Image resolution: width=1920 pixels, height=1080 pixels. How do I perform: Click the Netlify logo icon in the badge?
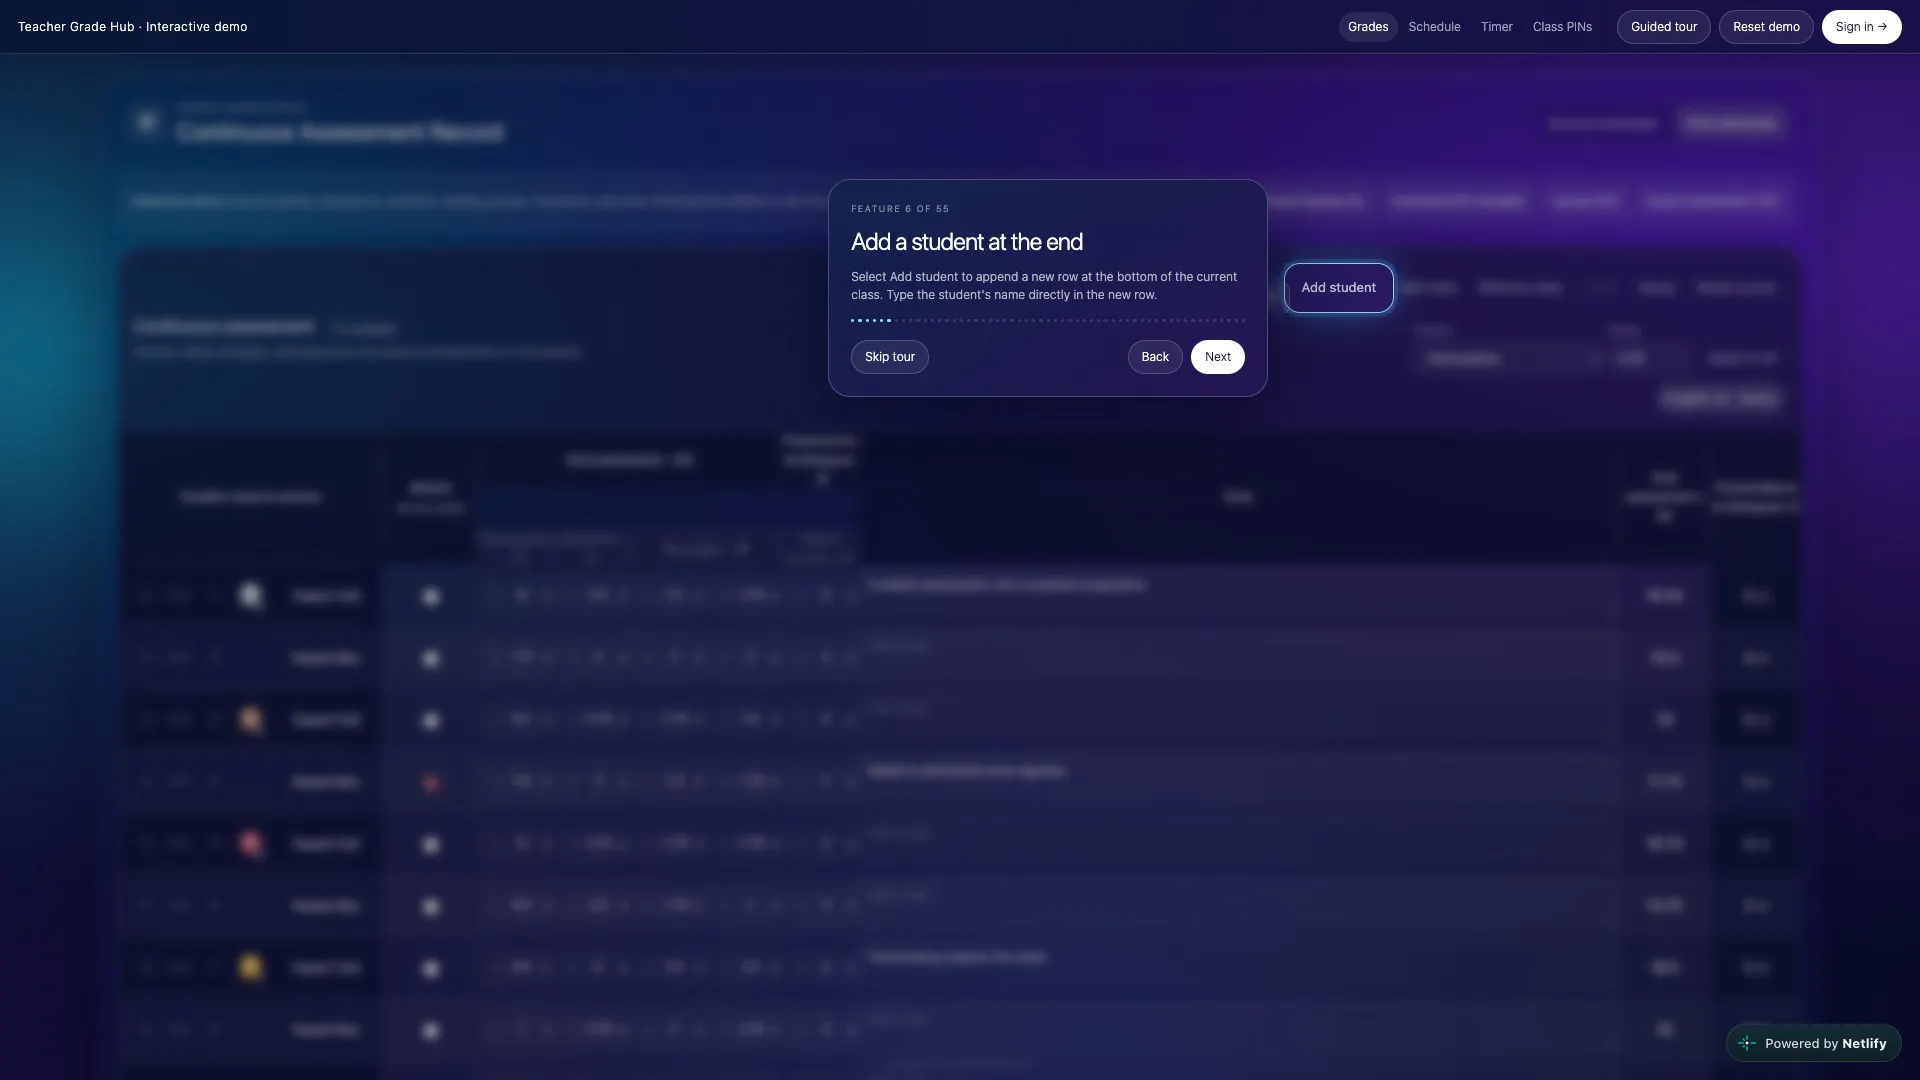point(1746,1043)
